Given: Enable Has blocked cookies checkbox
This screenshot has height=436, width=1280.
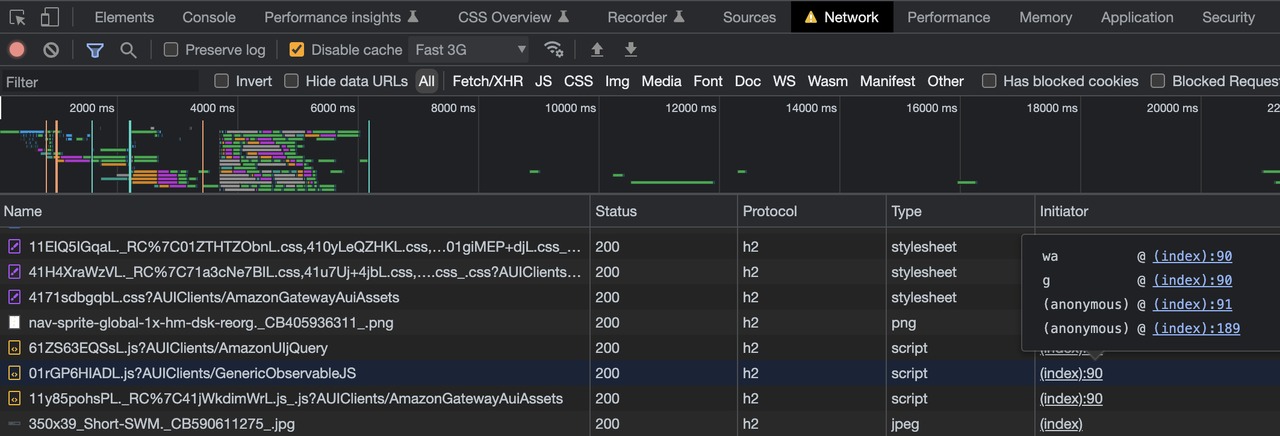Looking at the screenshot, I should pos(989,81).
